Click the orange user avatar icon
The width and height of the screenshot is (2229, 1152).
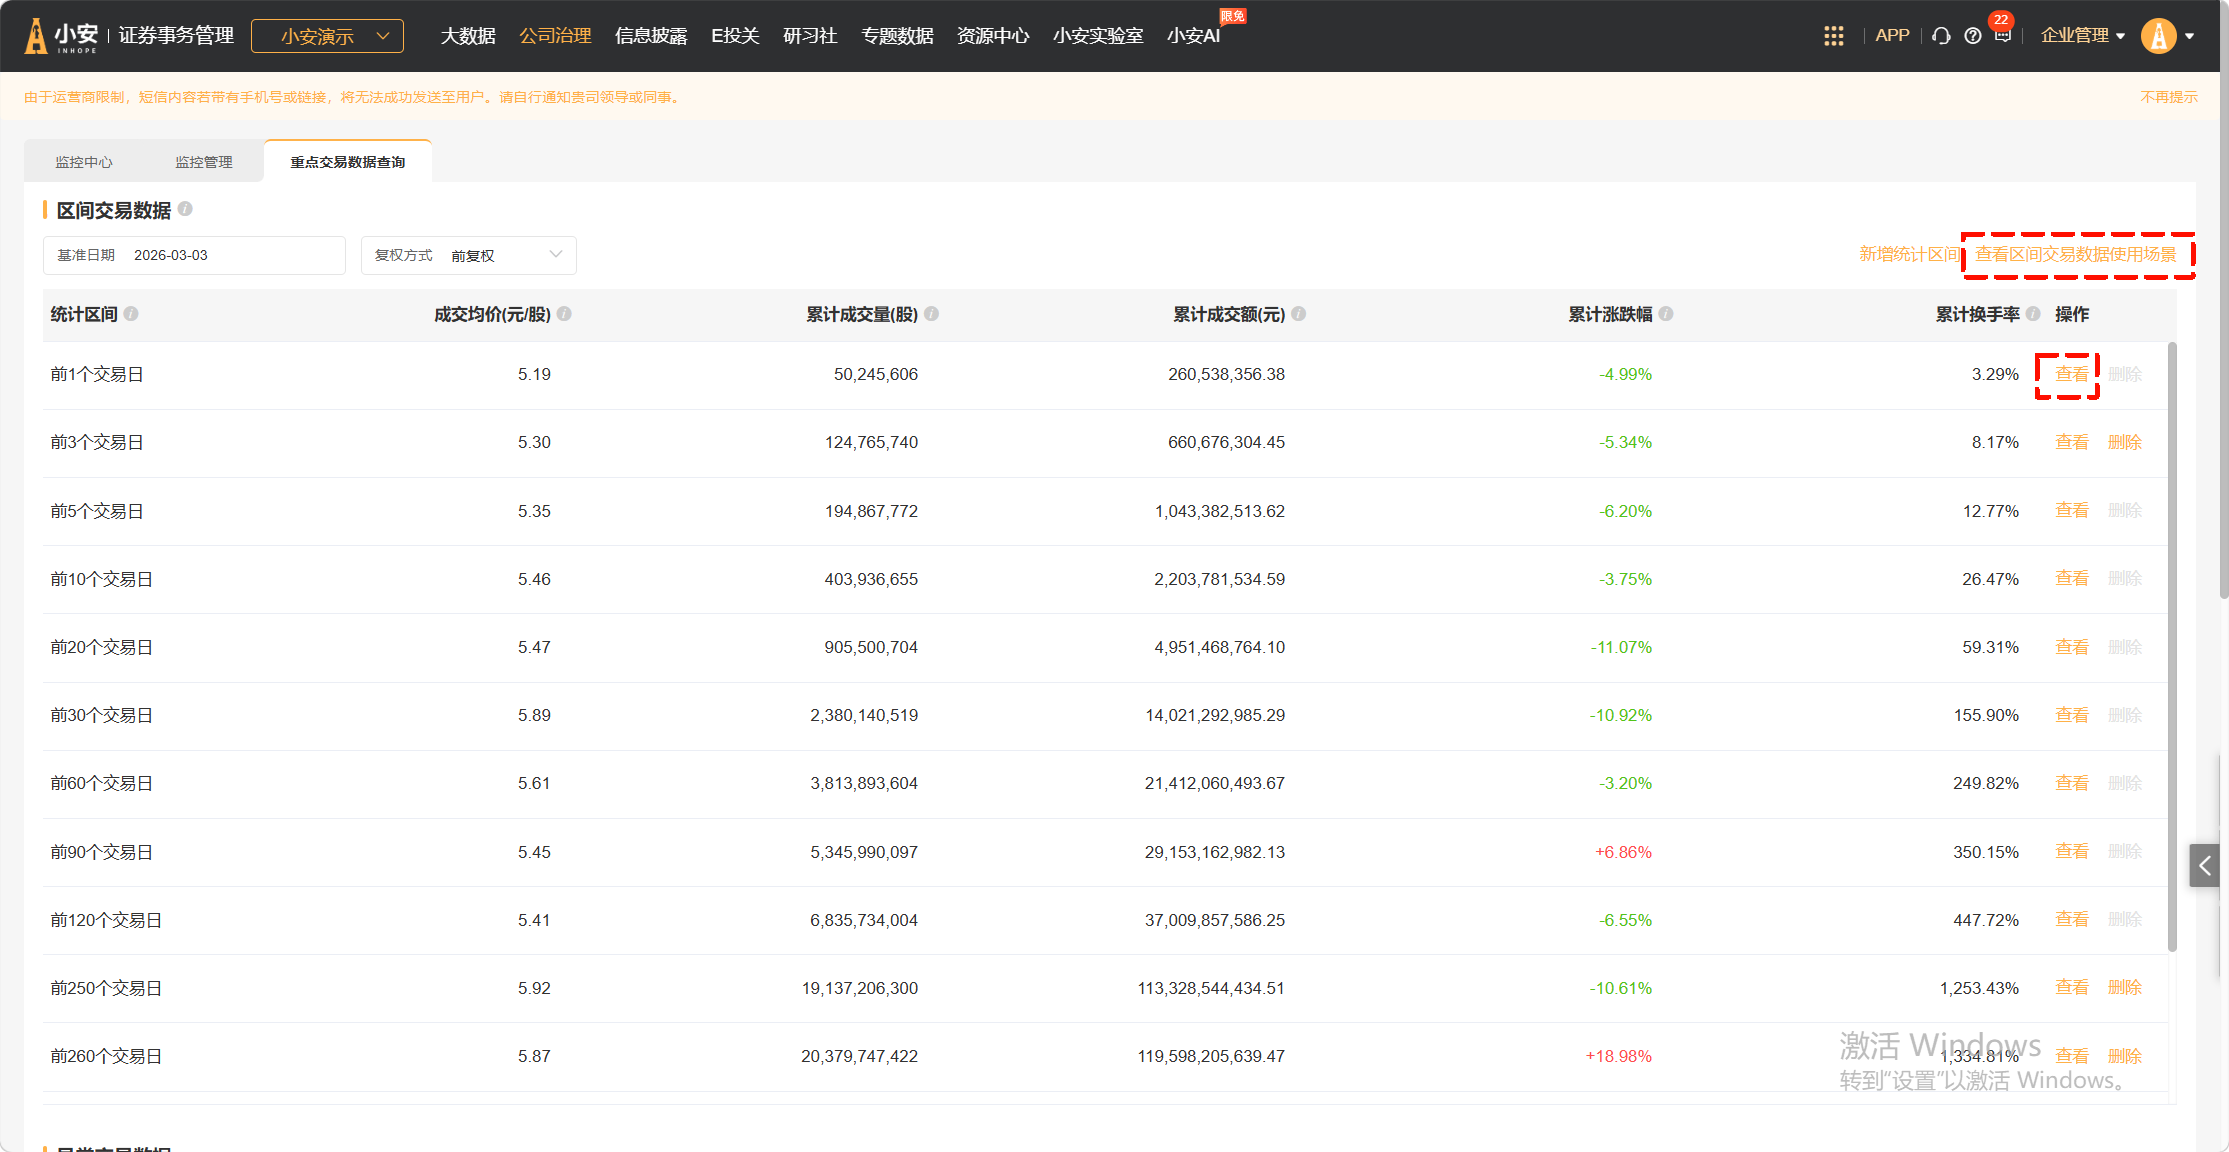(2158, 36)
